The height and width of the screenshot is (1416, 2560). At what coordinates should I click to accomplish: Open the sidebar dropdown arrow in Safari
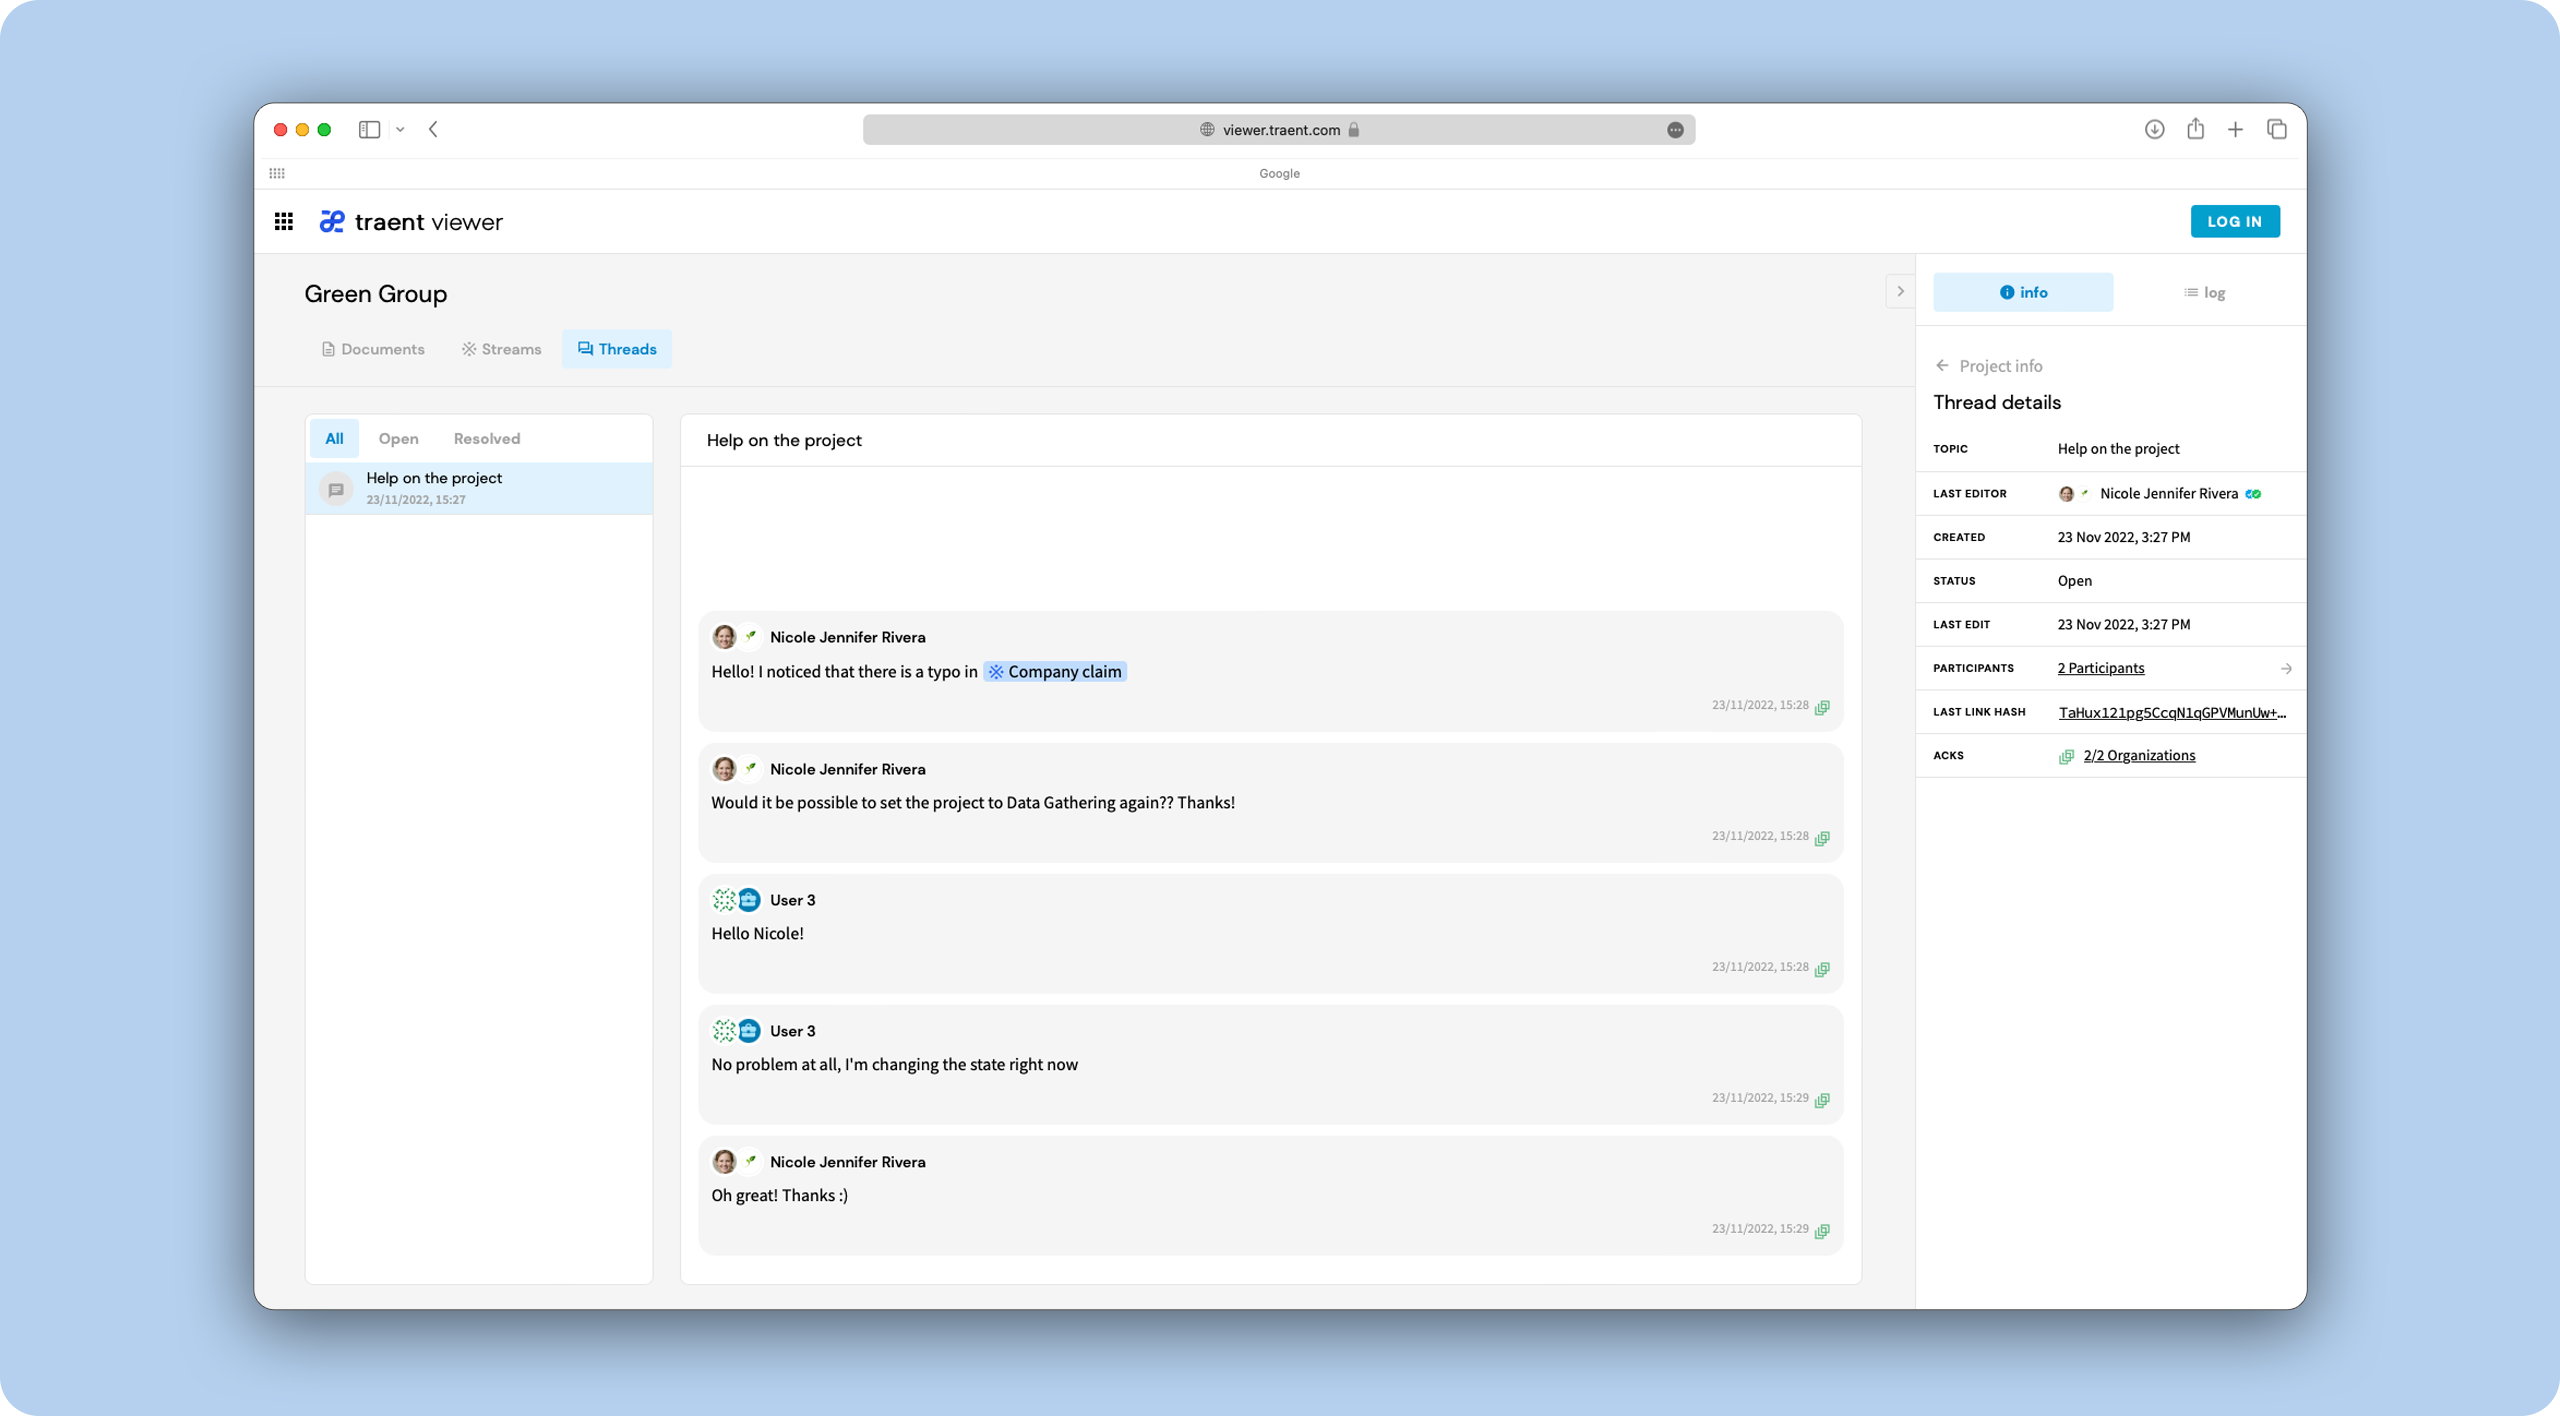[x=400, y=129]
